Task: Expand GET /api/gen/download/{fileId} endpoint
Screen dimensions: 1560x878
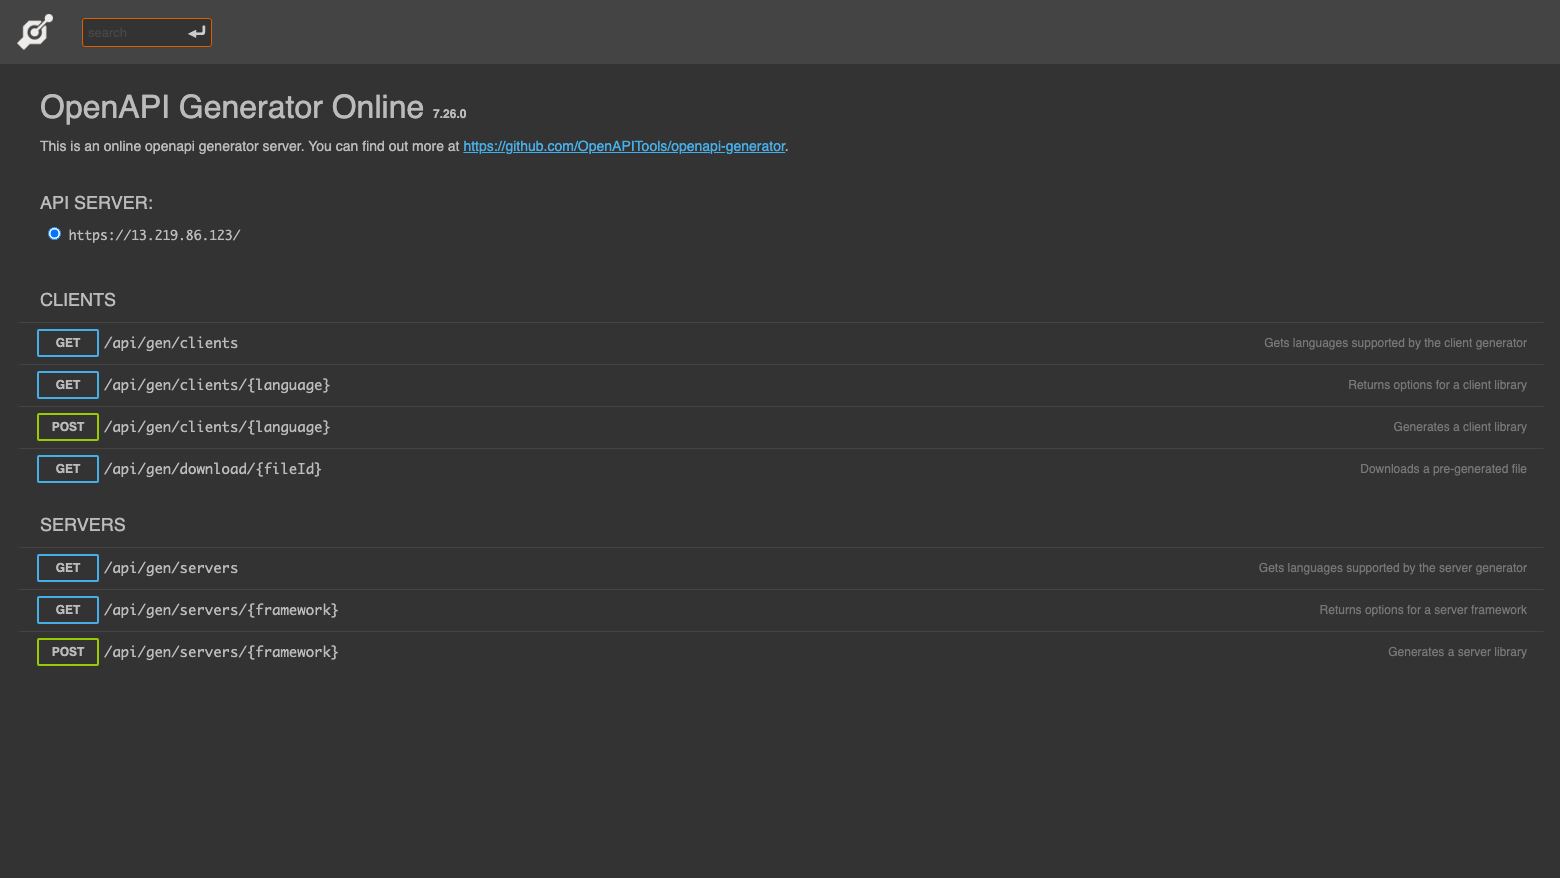Action: [x=782, y=469]
